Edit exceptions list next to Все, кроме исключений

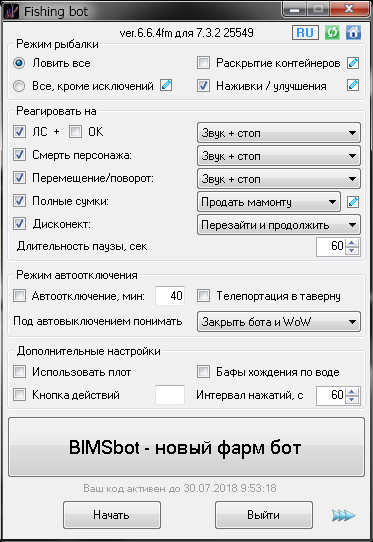[x=166, y=85]
